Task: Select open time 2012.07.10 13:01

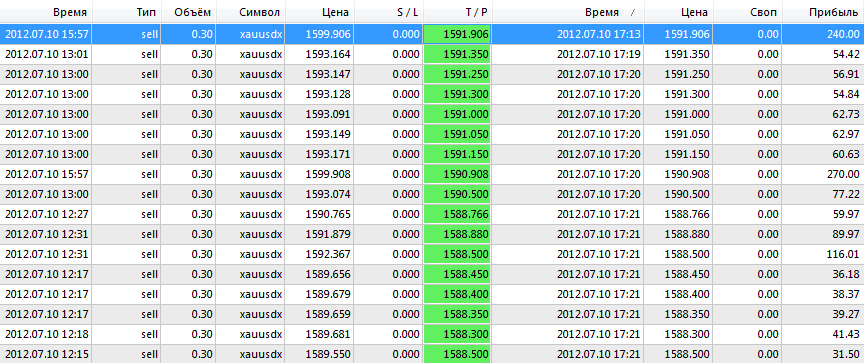Action: click(46, 54)
